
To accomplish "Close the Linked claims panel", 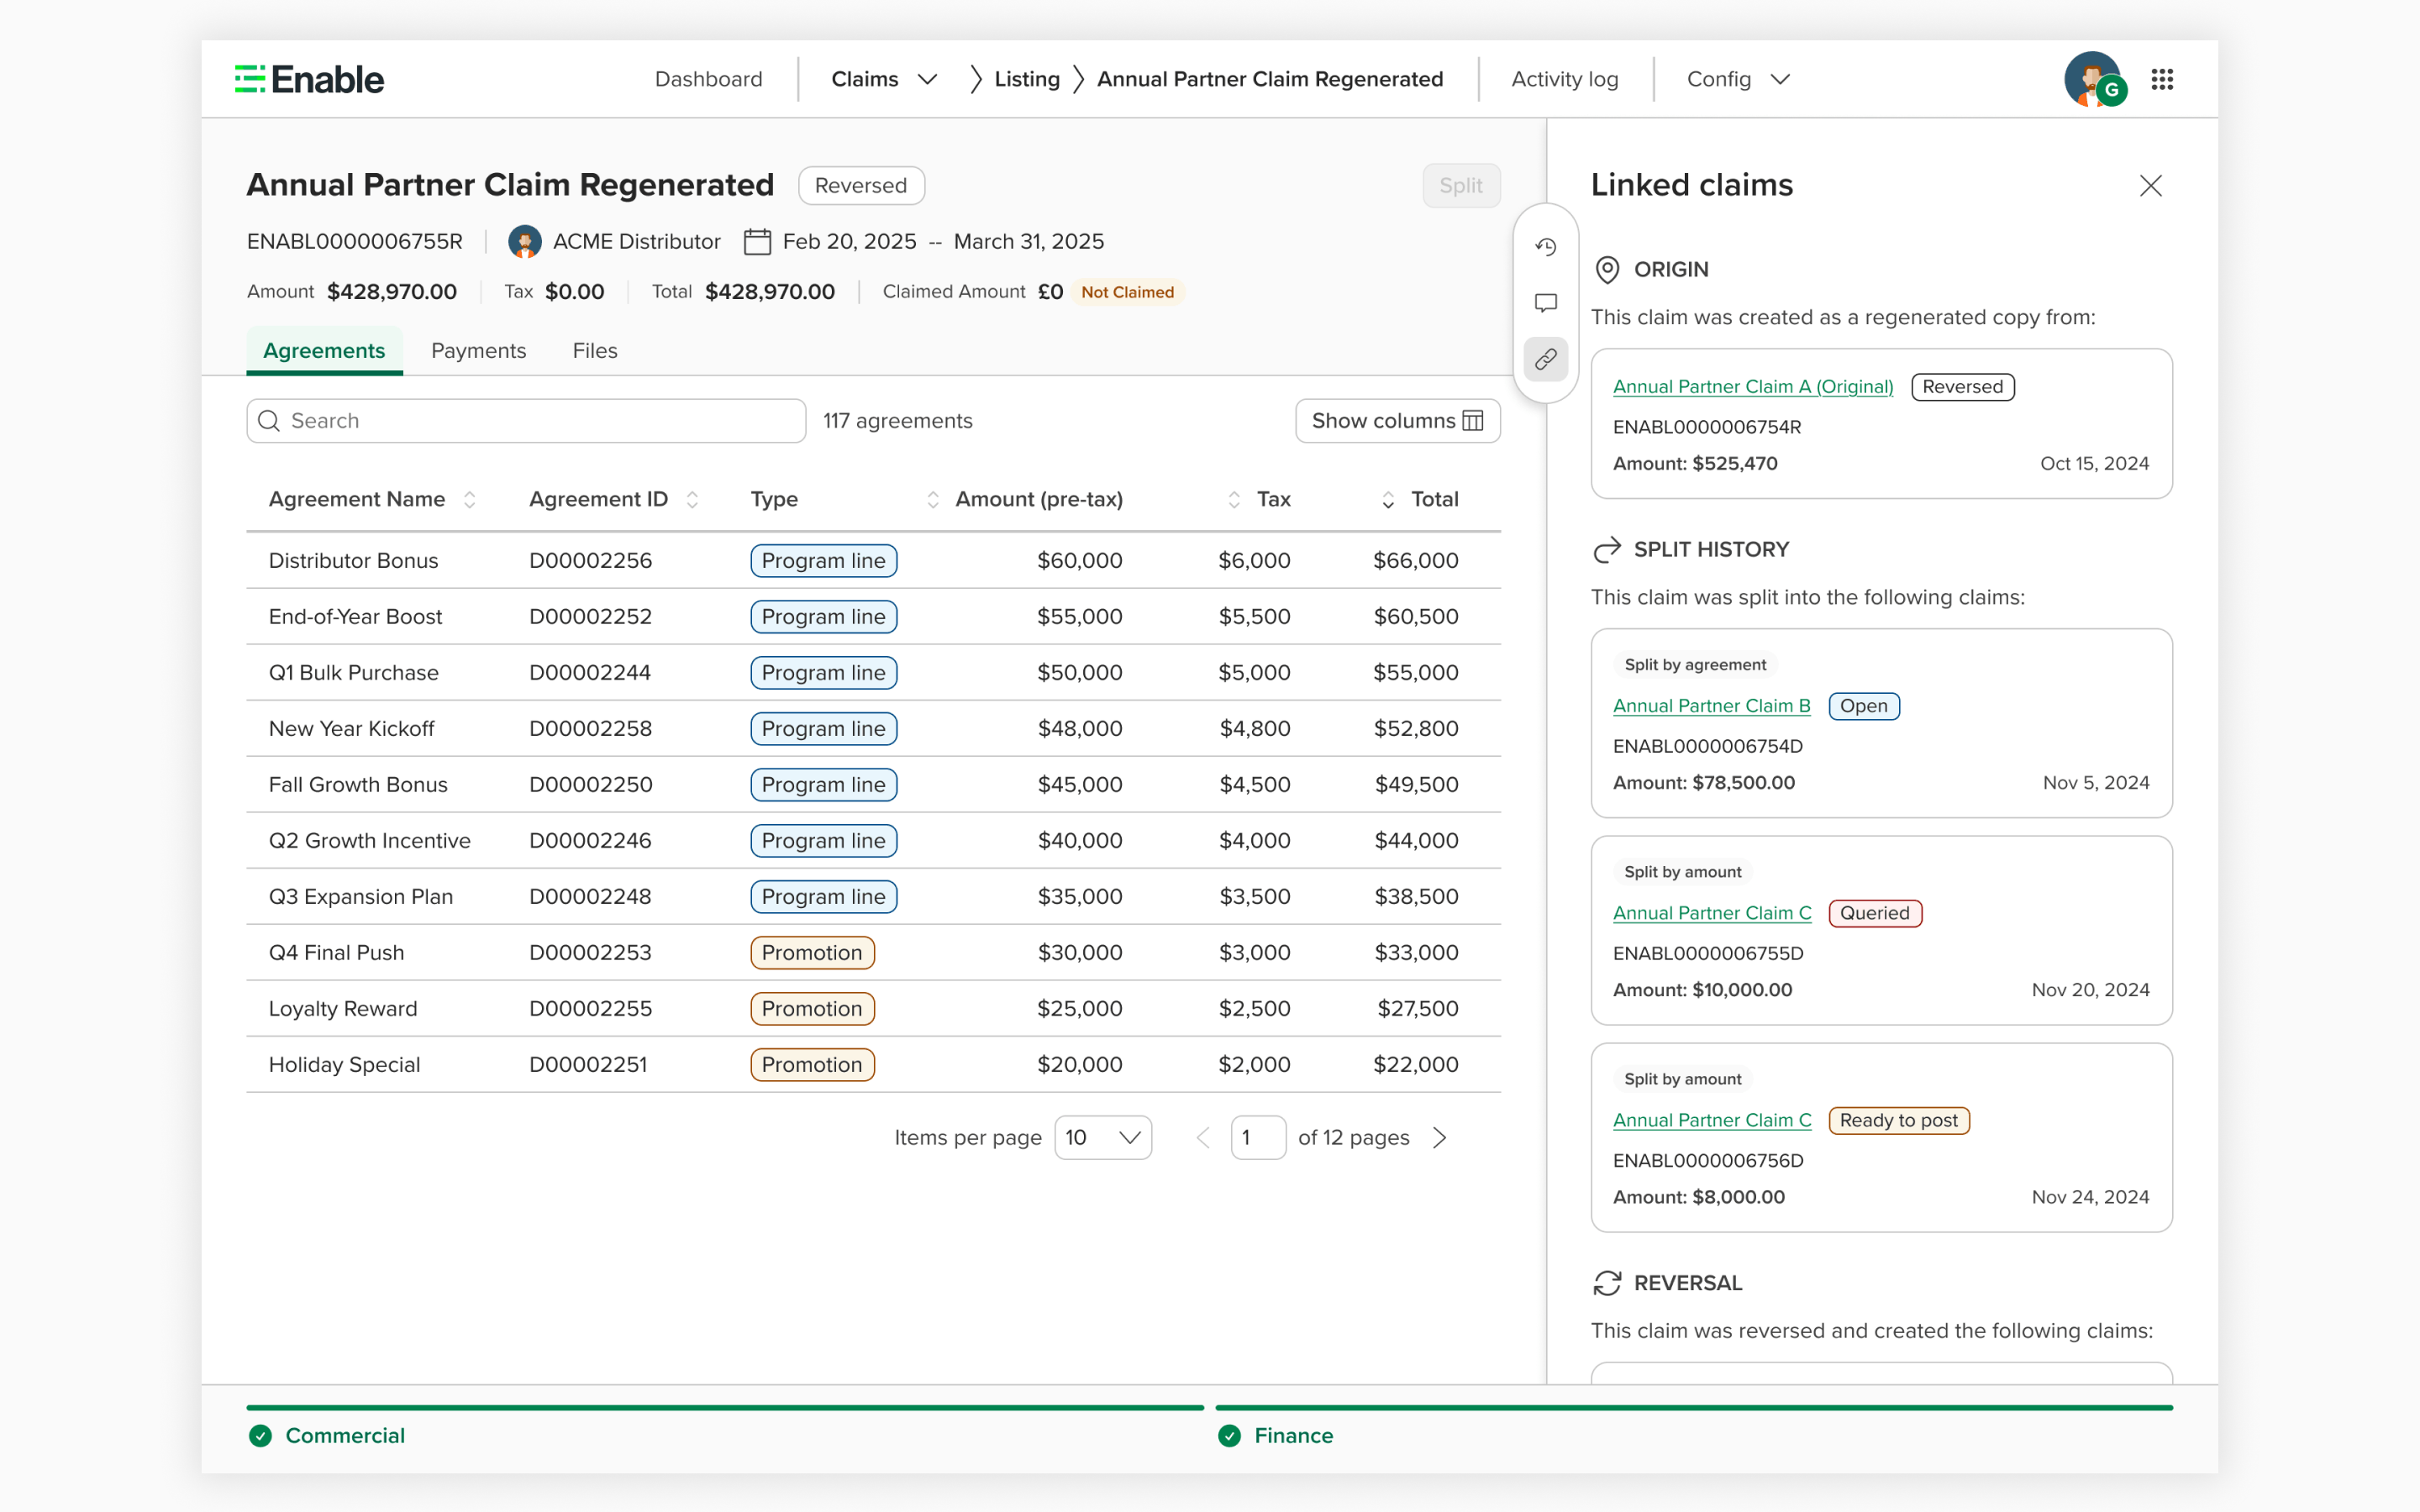I will (2151, 186).
